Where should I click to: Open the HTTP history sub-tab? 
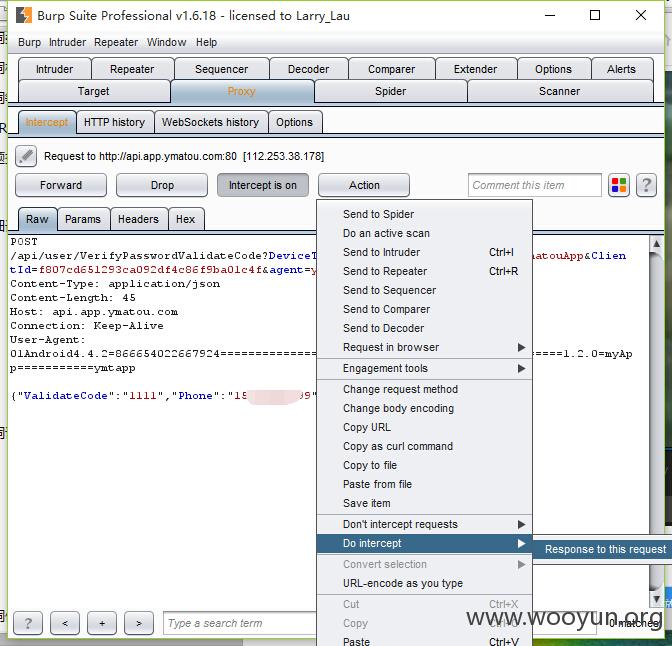114,122
